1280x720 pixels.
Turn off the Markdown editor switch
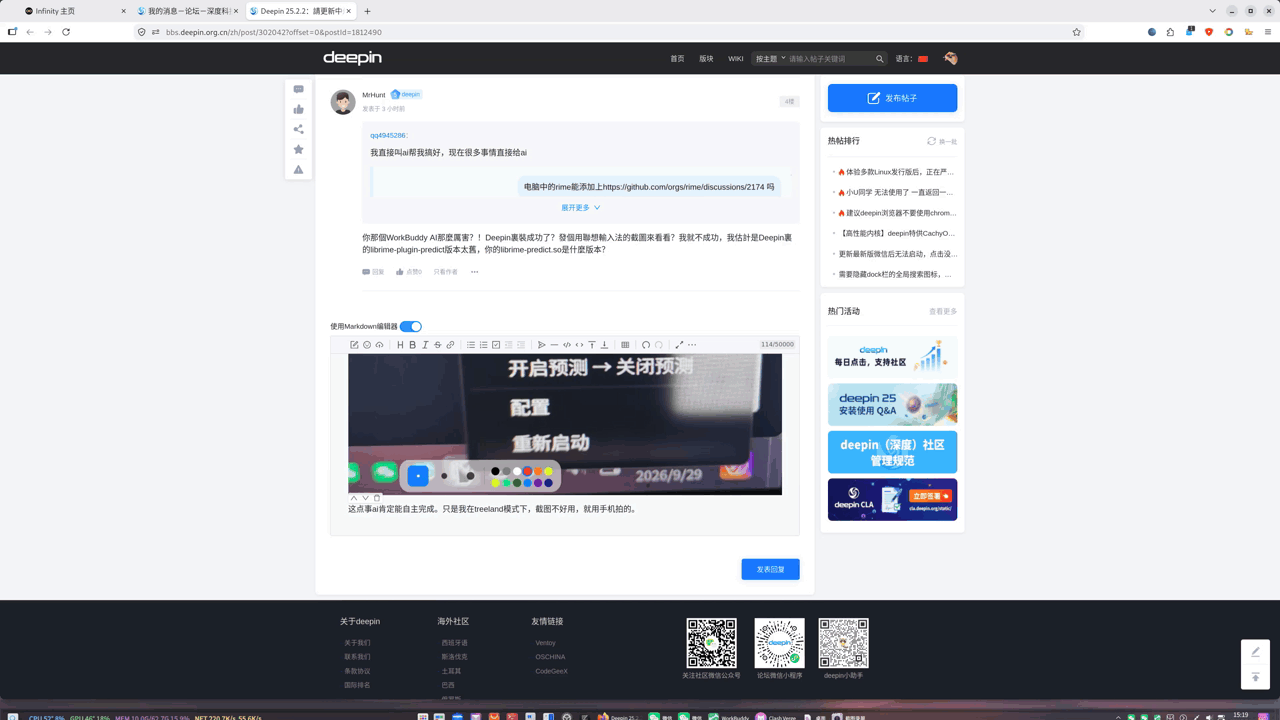411,326
